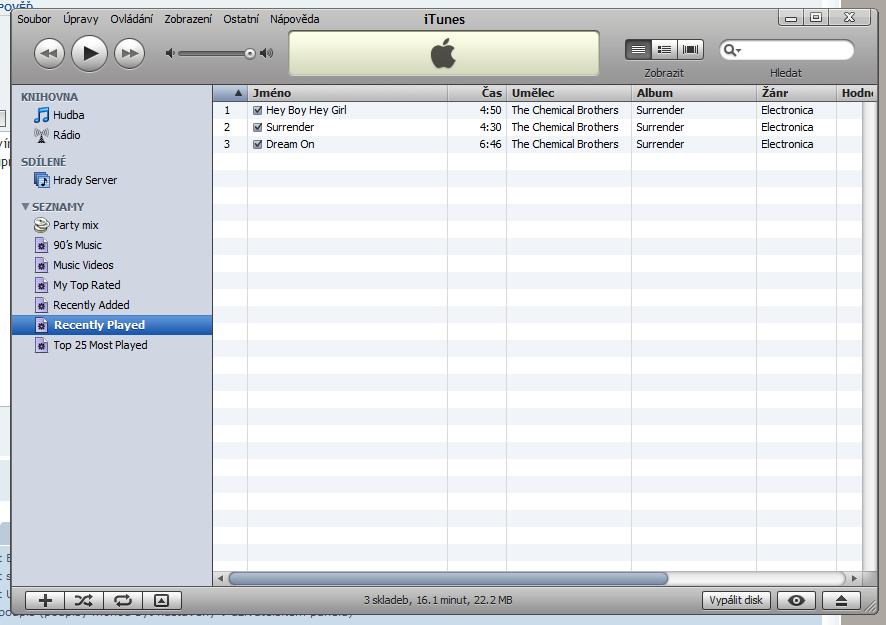
Task: Open the search magnifier dropdown
Action: [x=732, y=50]
